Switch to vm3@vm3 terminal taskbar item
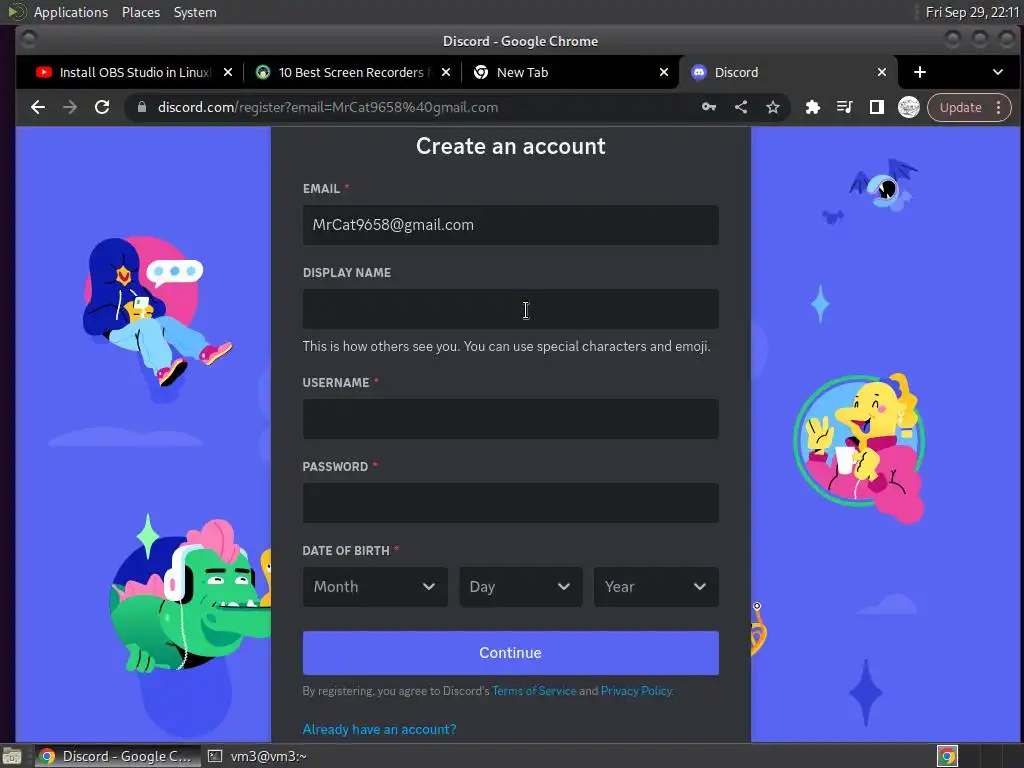Viewport: 1024px width, 768px height. pos(257,756)
